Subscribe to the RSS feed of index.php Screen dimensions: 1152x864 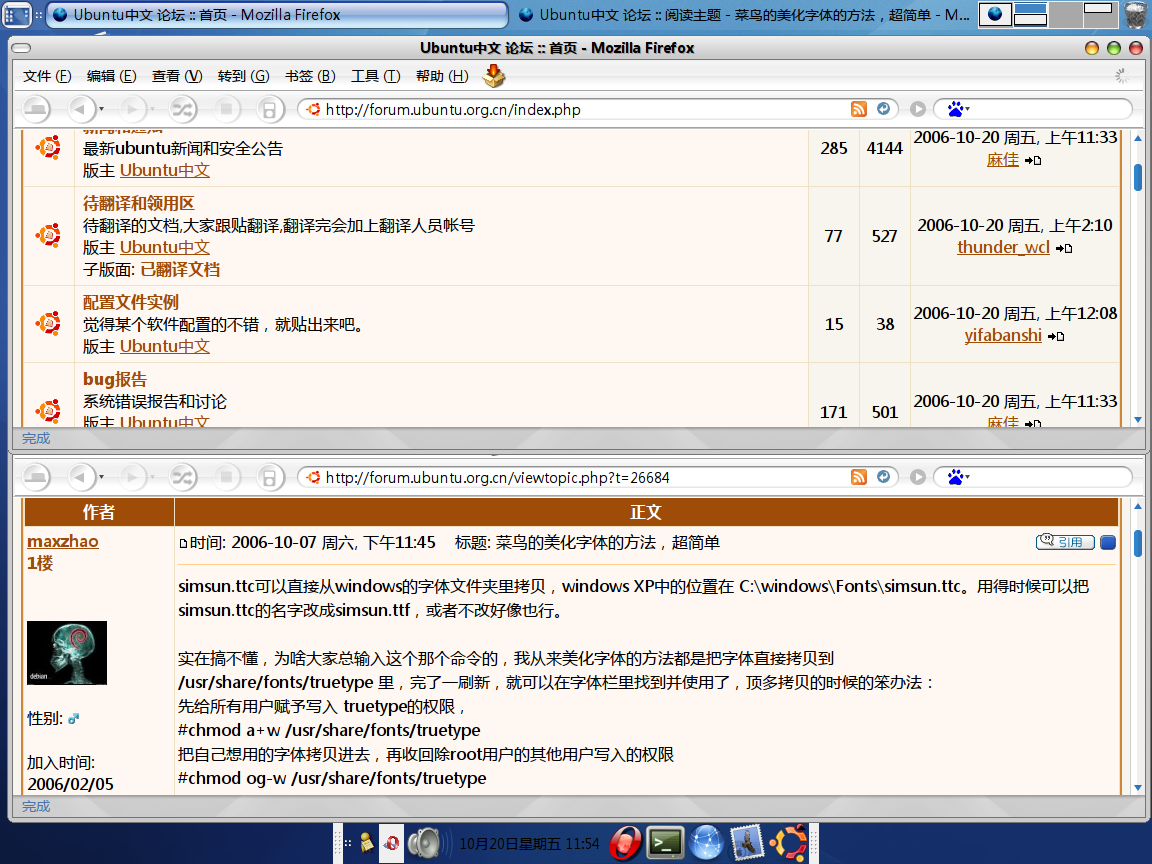[x=859, y=109]
